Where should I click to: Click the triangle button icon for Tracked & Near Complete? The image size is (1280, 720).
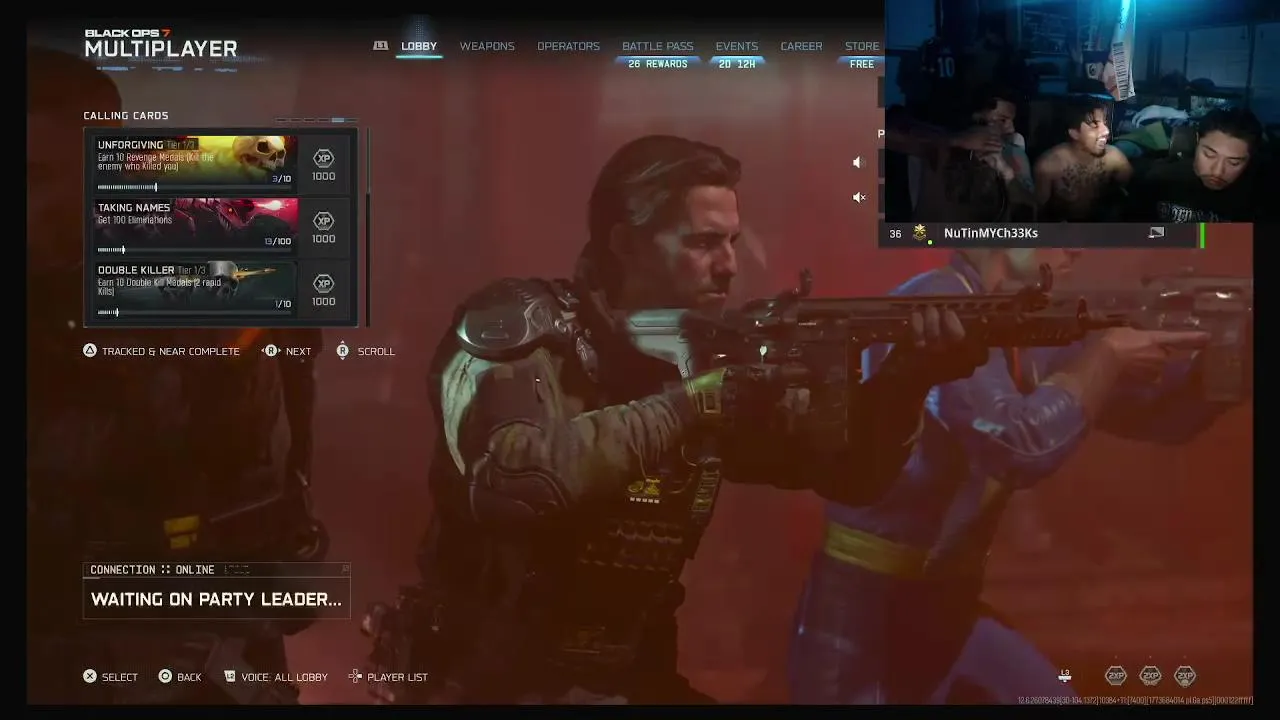tap(90, 351)
